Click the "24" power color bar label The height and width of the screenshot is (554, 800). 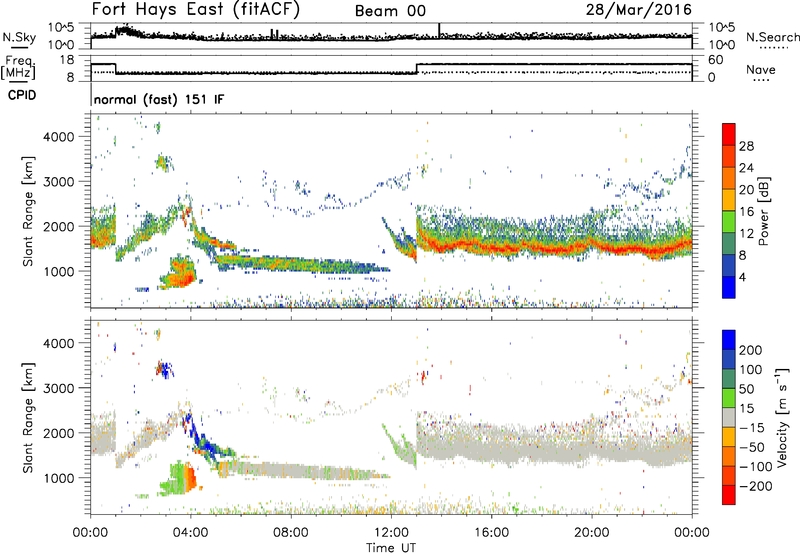(746, 168)
